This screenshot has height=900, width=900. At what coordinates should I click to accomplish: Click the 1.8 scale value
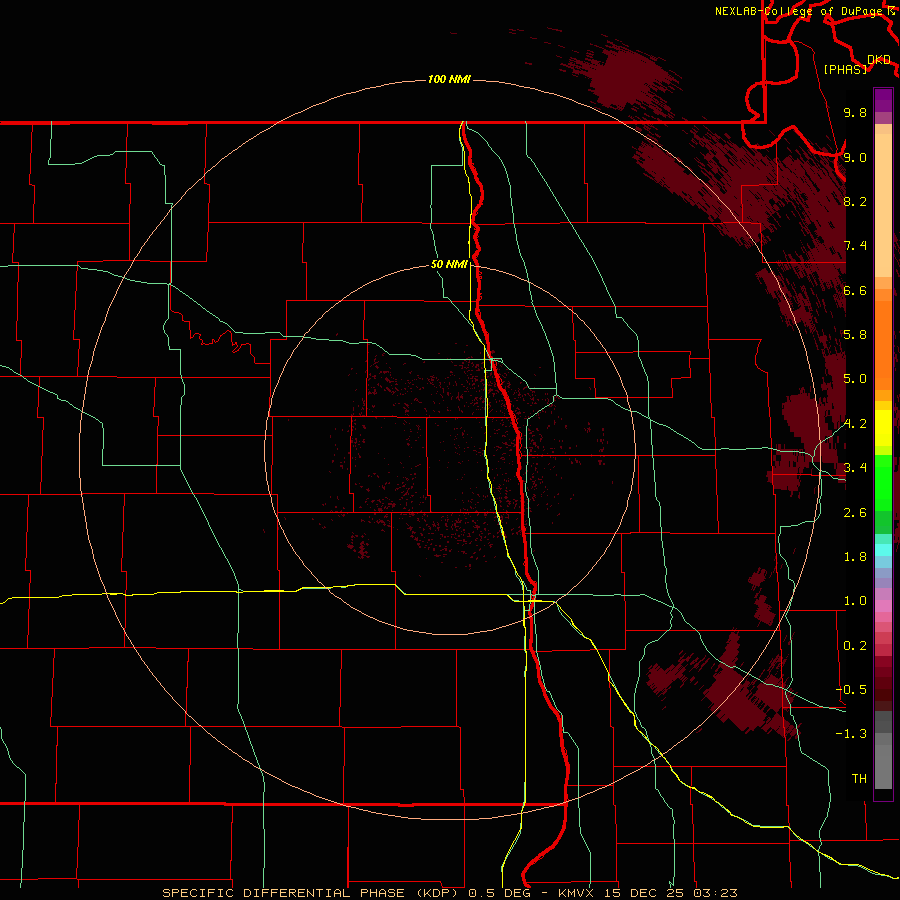pyautogui.click(x=855, y=557)
